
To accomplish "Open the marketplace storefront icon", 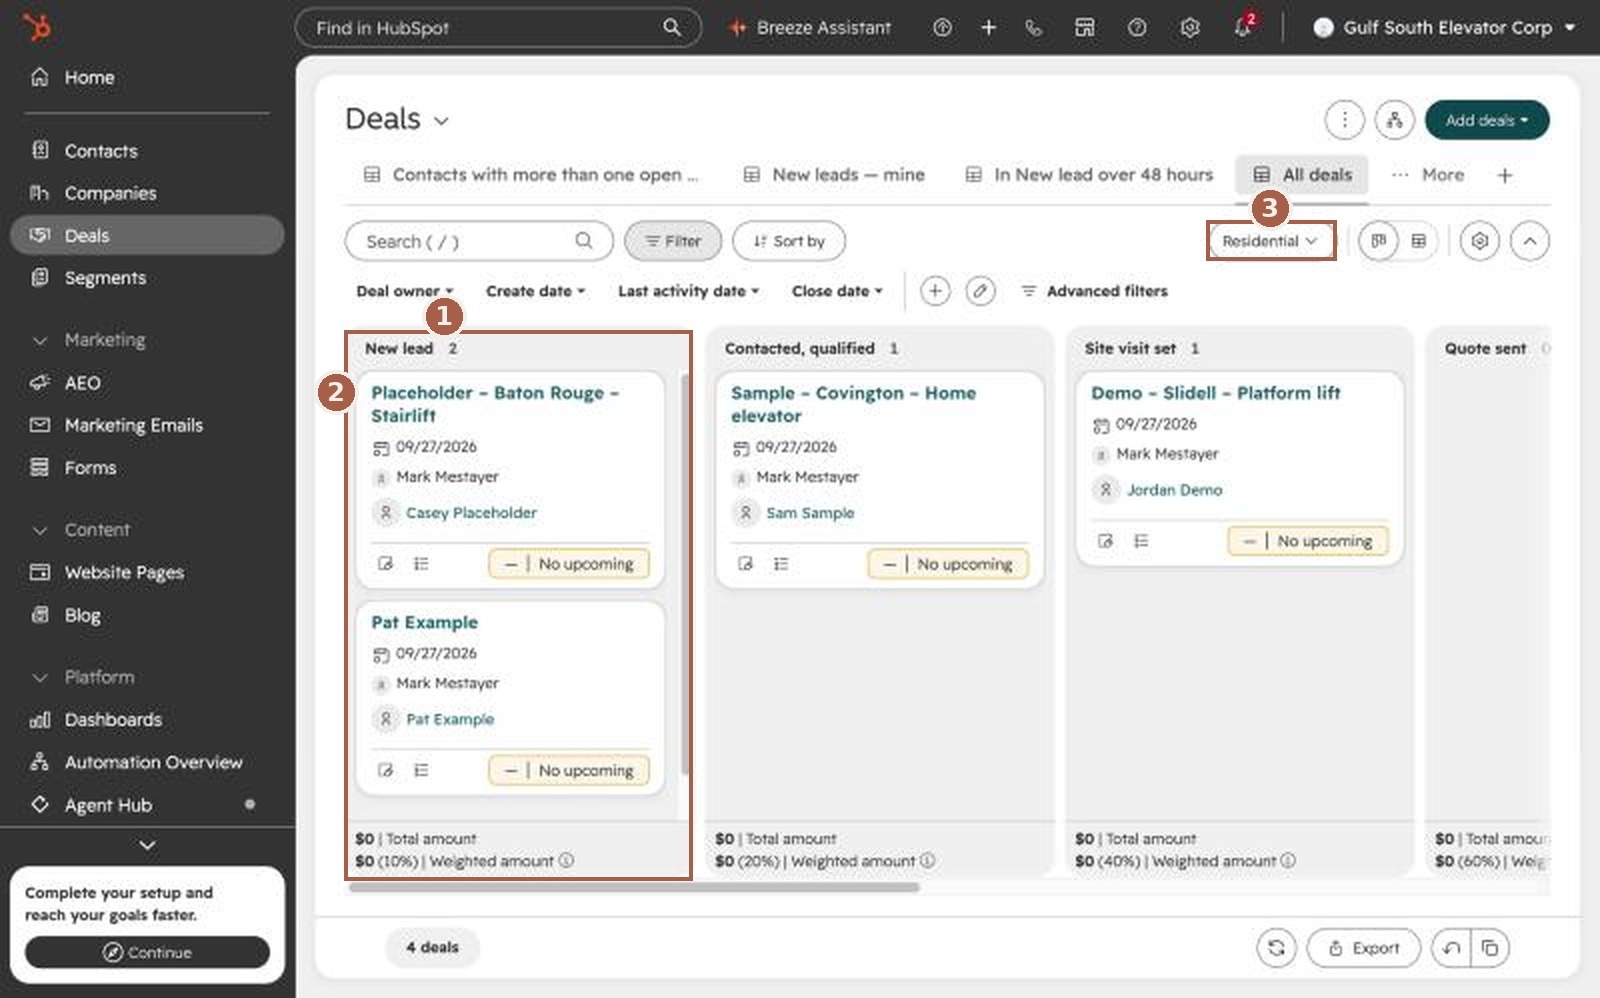I will click(1085, 28).
